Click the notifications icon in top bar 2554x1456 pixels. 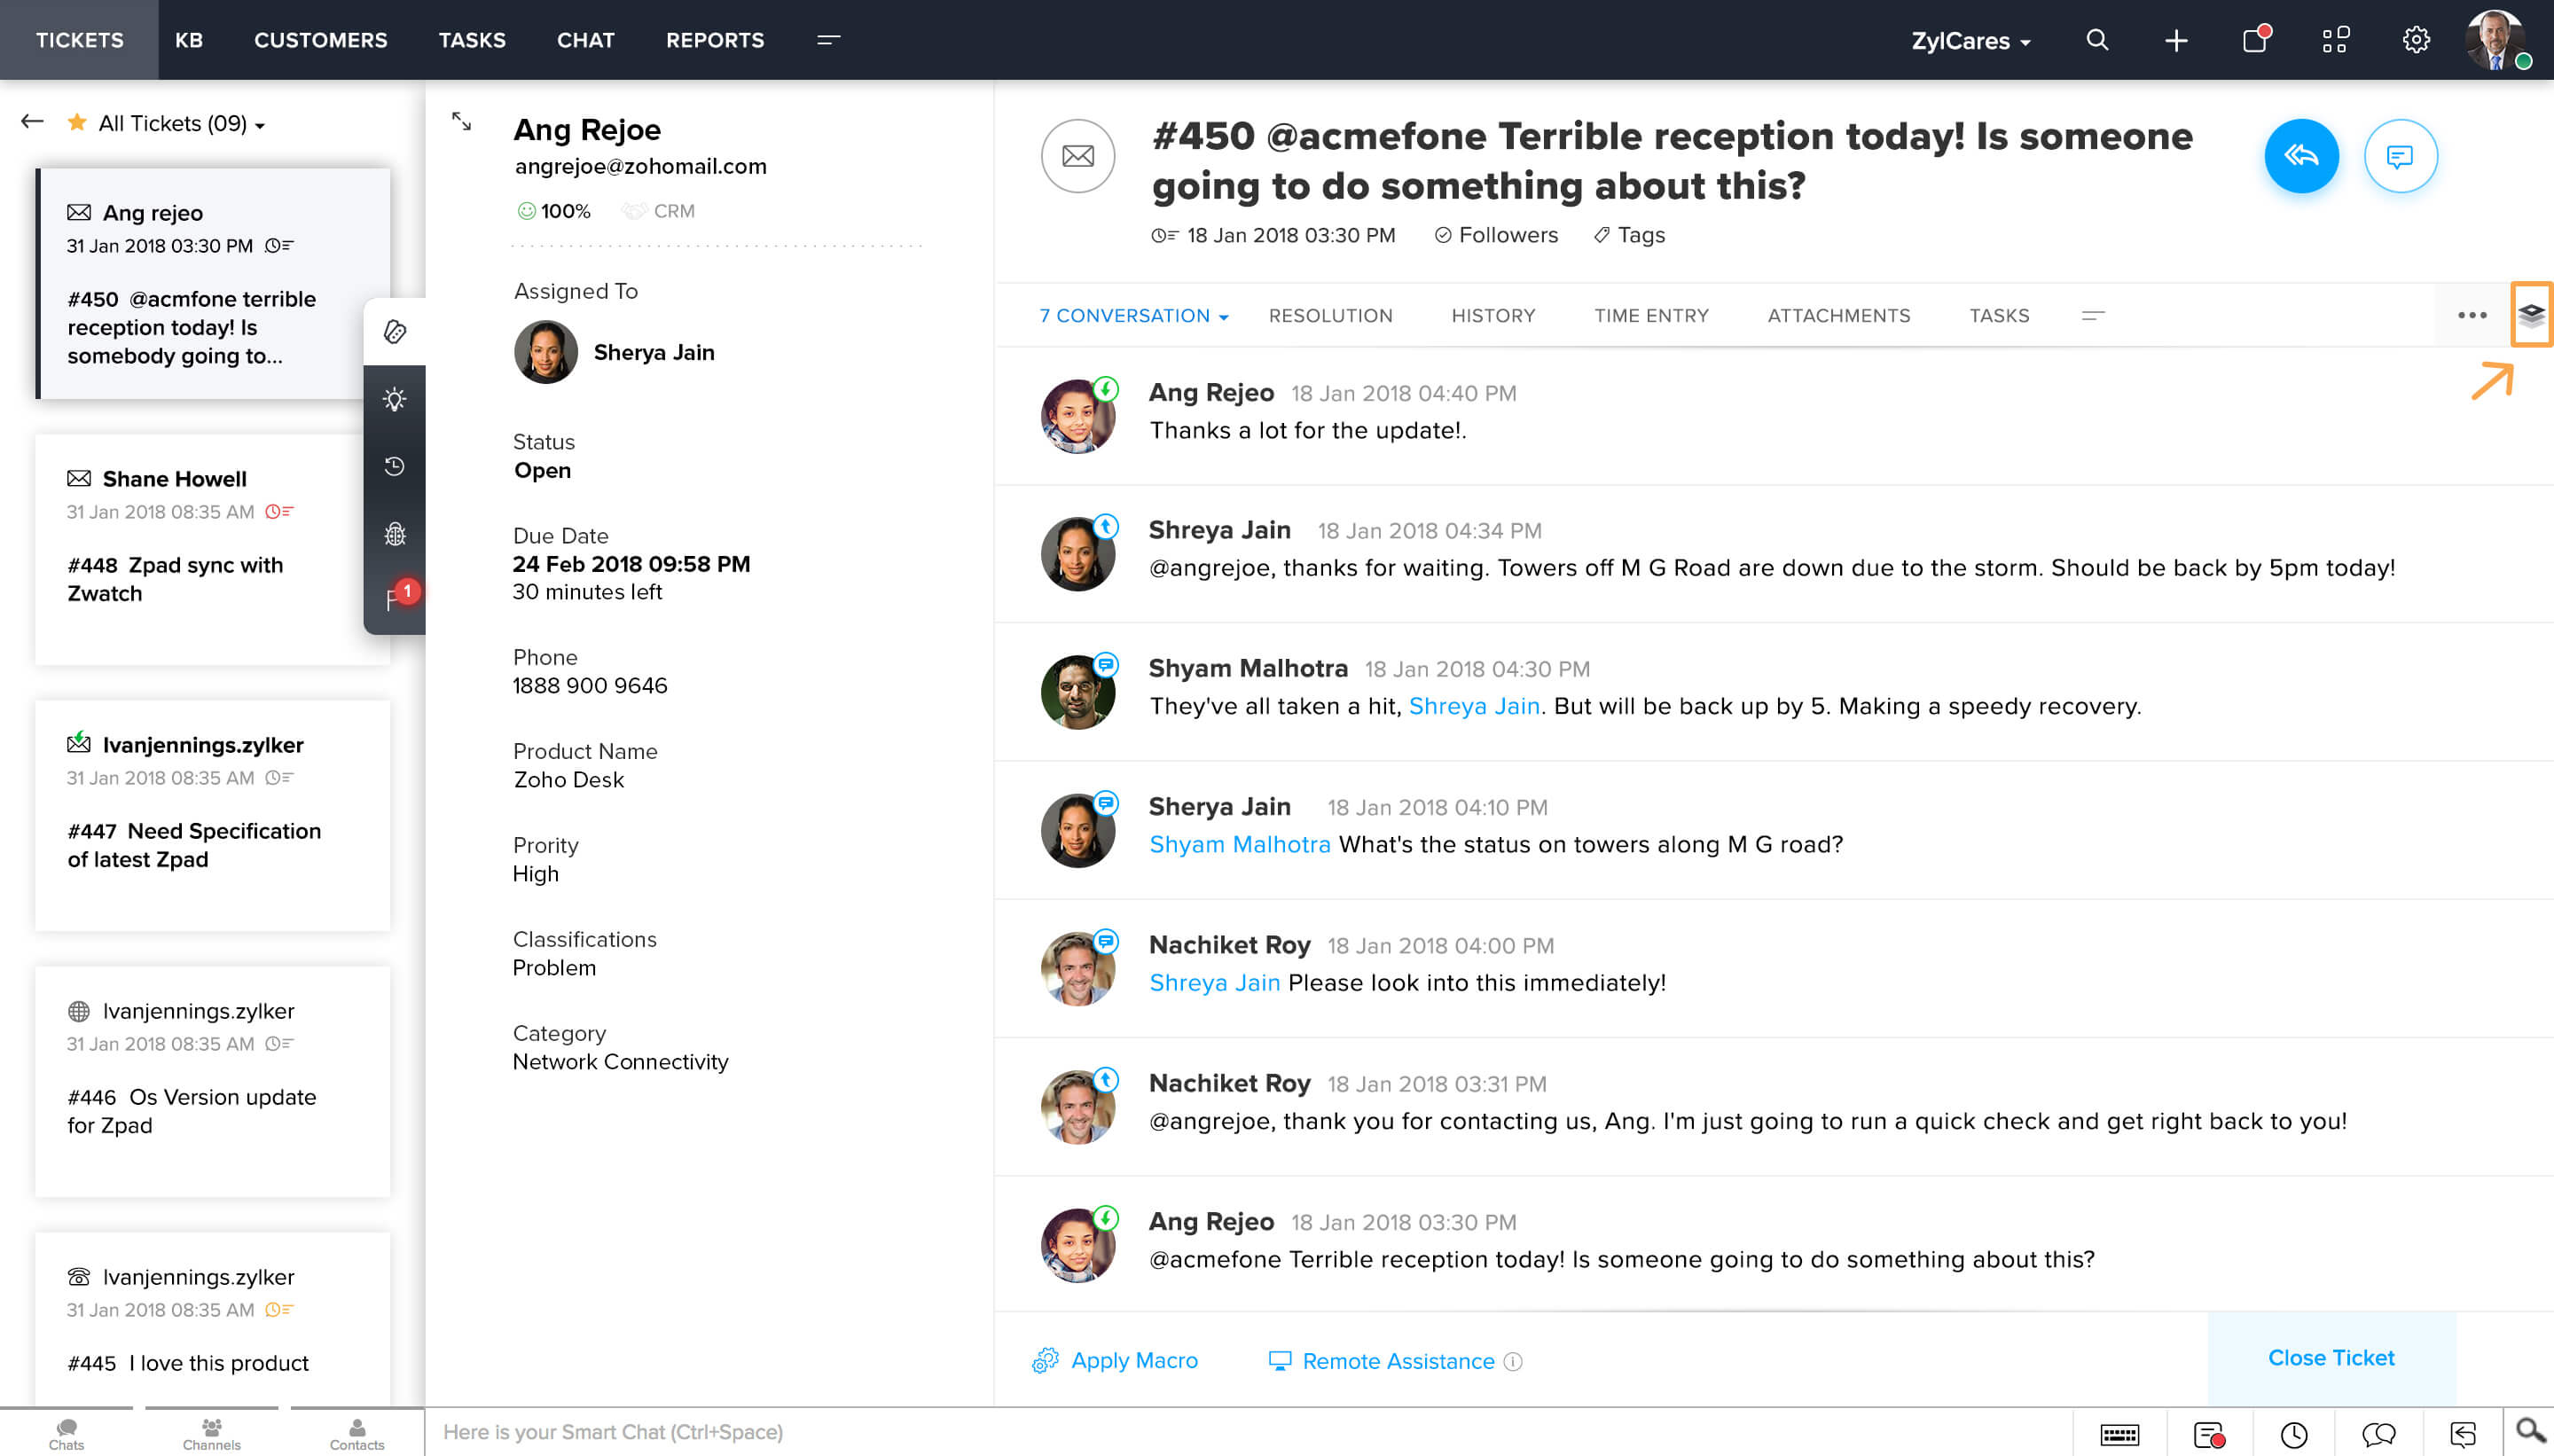(2254, 40)
